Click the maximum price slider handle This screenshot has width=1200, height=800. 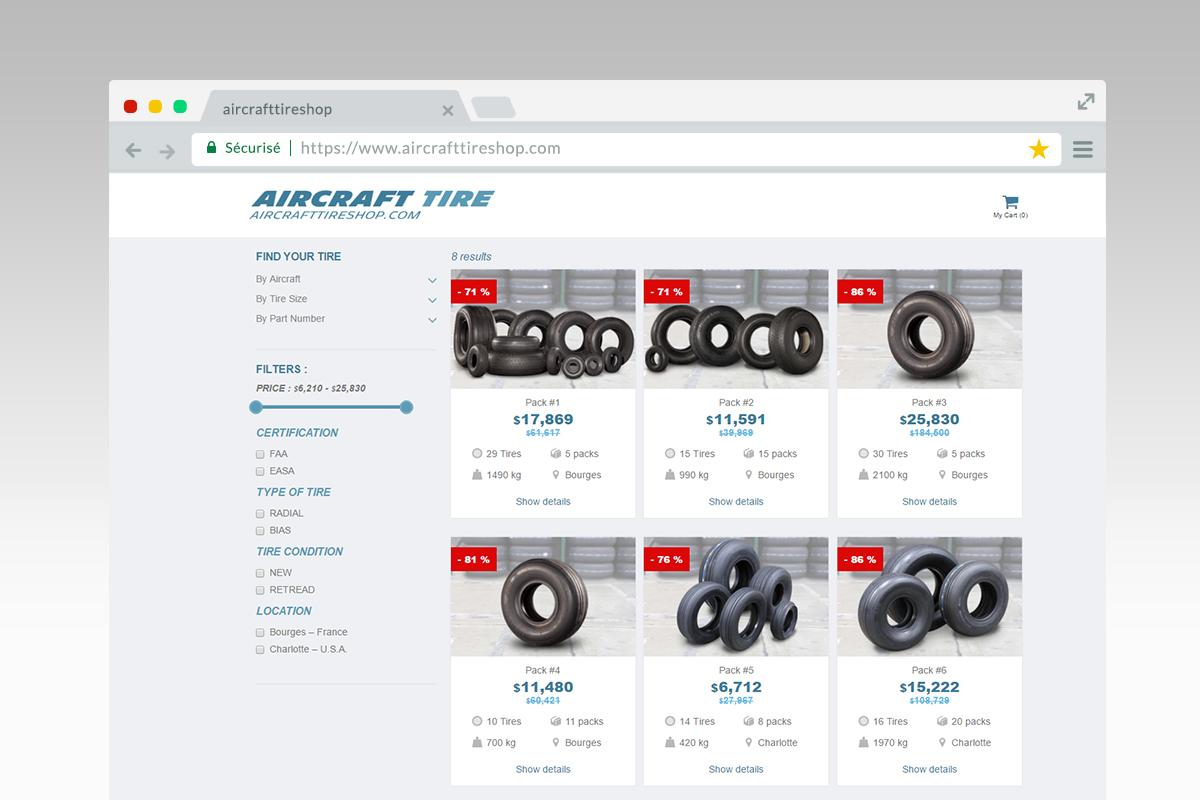coord(406,407)
